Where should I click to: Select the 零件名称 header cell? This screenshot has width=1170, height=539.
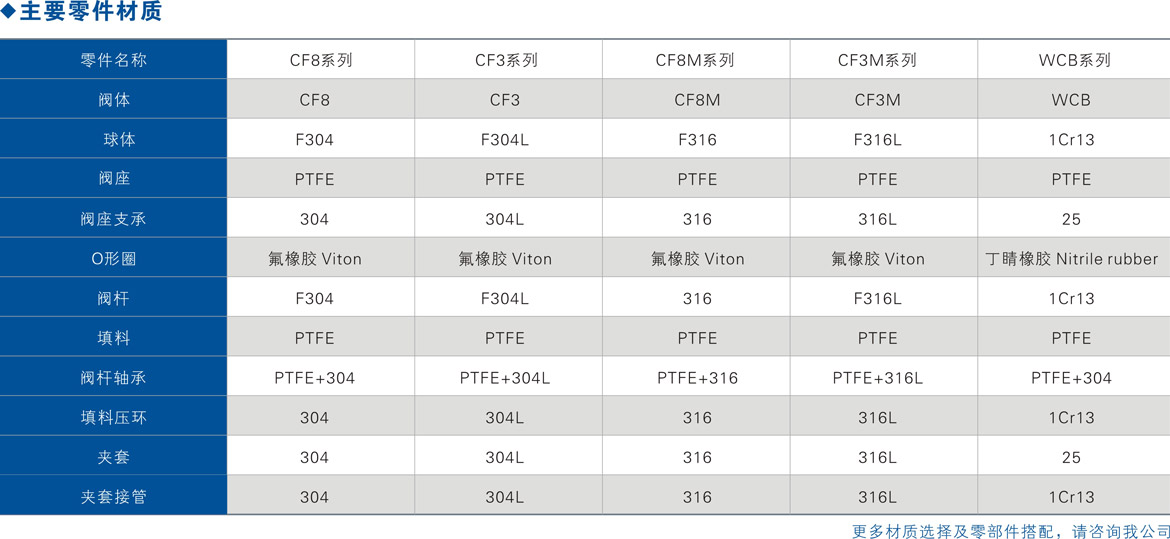coord(113,60)
